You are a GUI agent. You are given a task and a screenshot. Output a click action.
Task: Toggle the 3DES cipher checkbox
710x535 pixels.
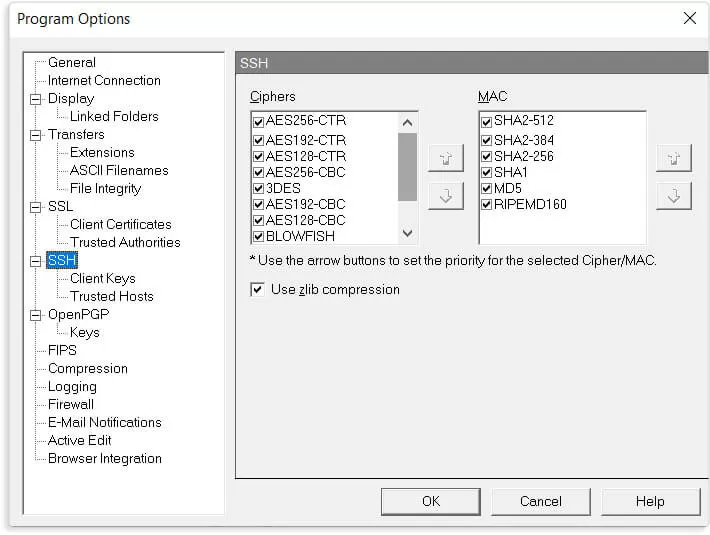coord(259,188)
